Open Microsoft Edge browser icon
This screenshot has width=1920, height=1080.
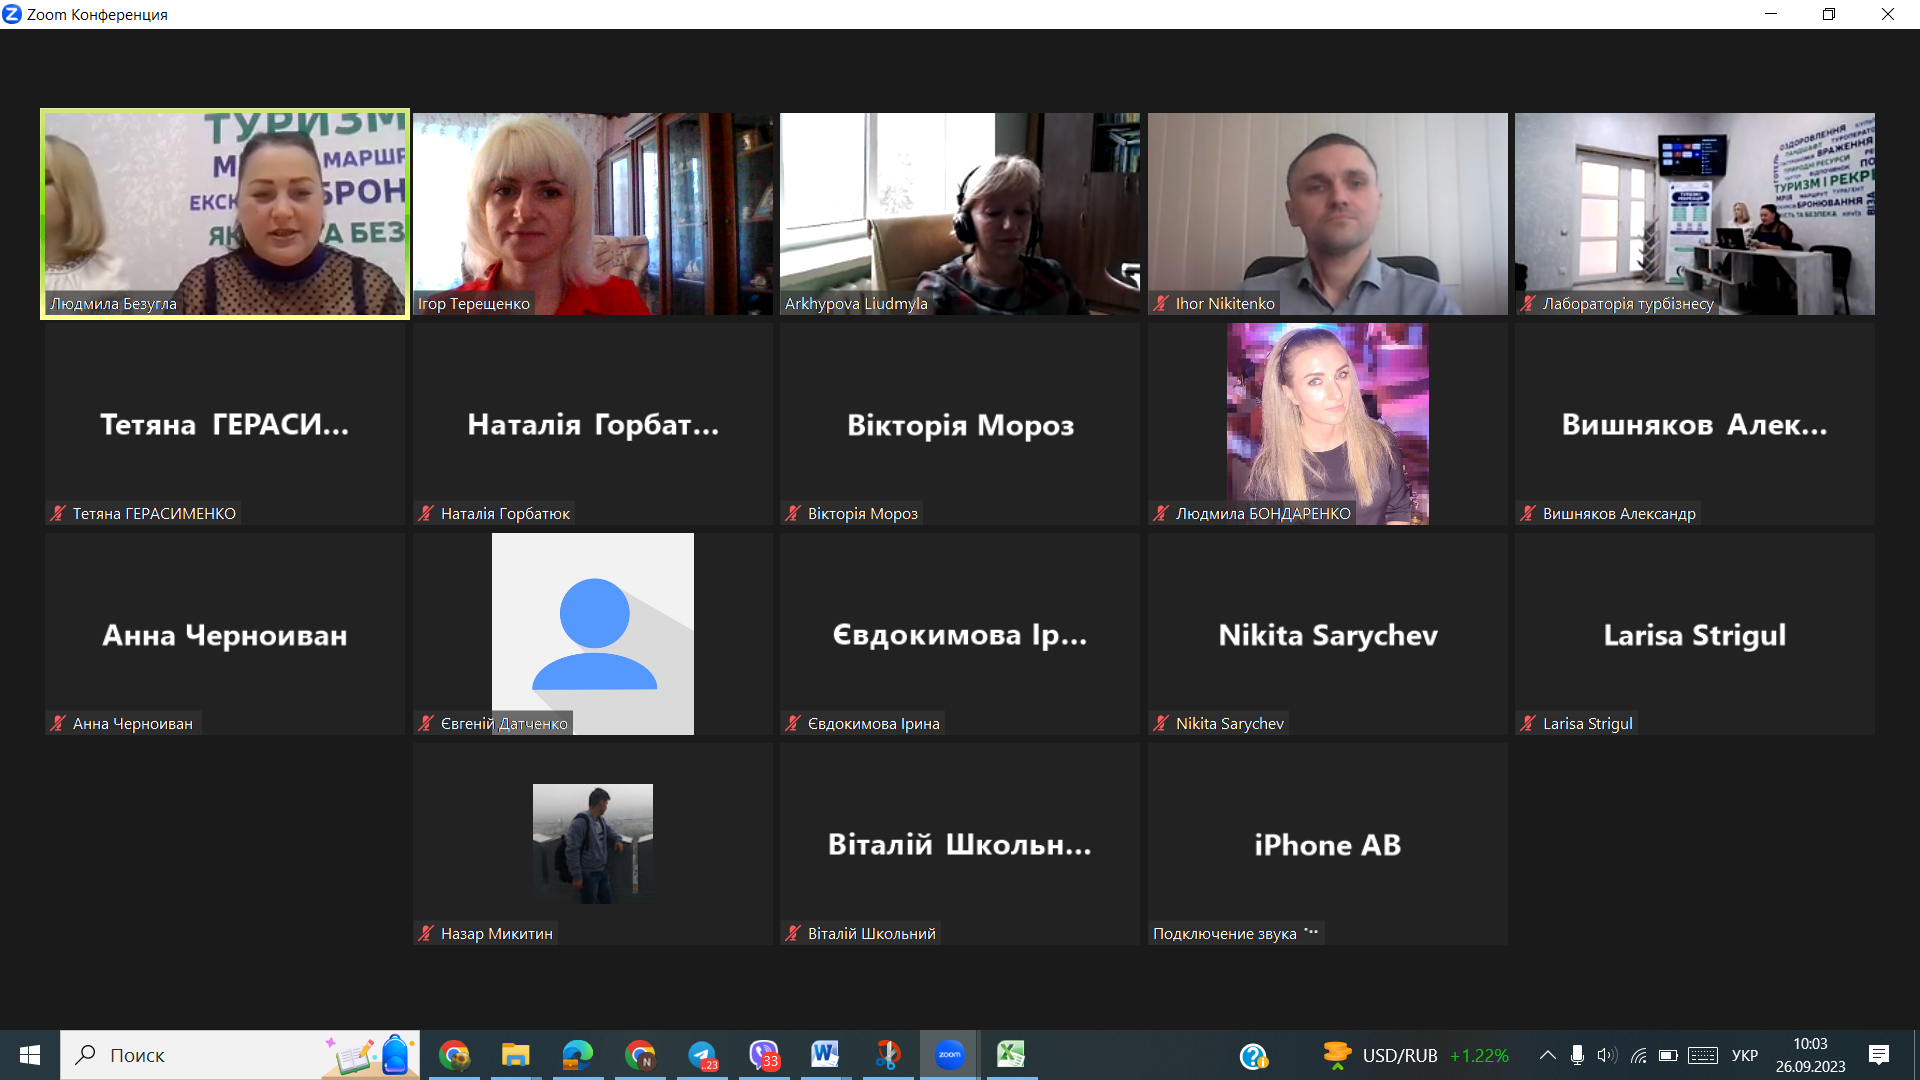[577, 1054]
